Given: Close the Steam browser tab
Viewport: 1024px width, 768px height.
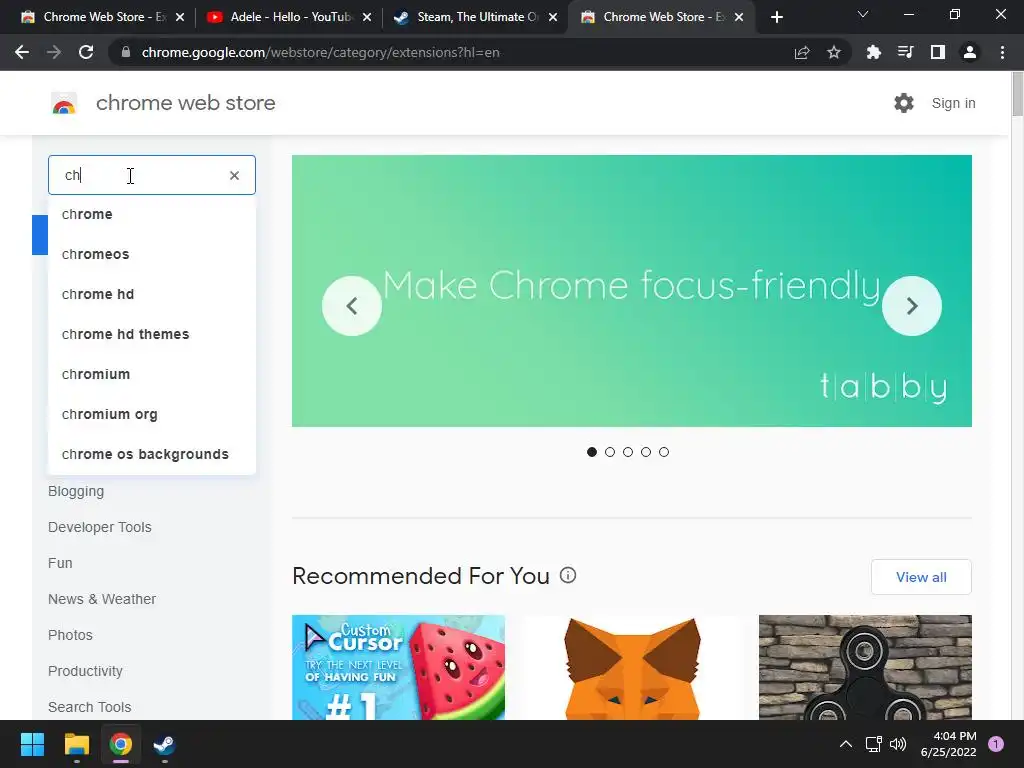Looking at the screenshot, I should (x=553, y=17).
